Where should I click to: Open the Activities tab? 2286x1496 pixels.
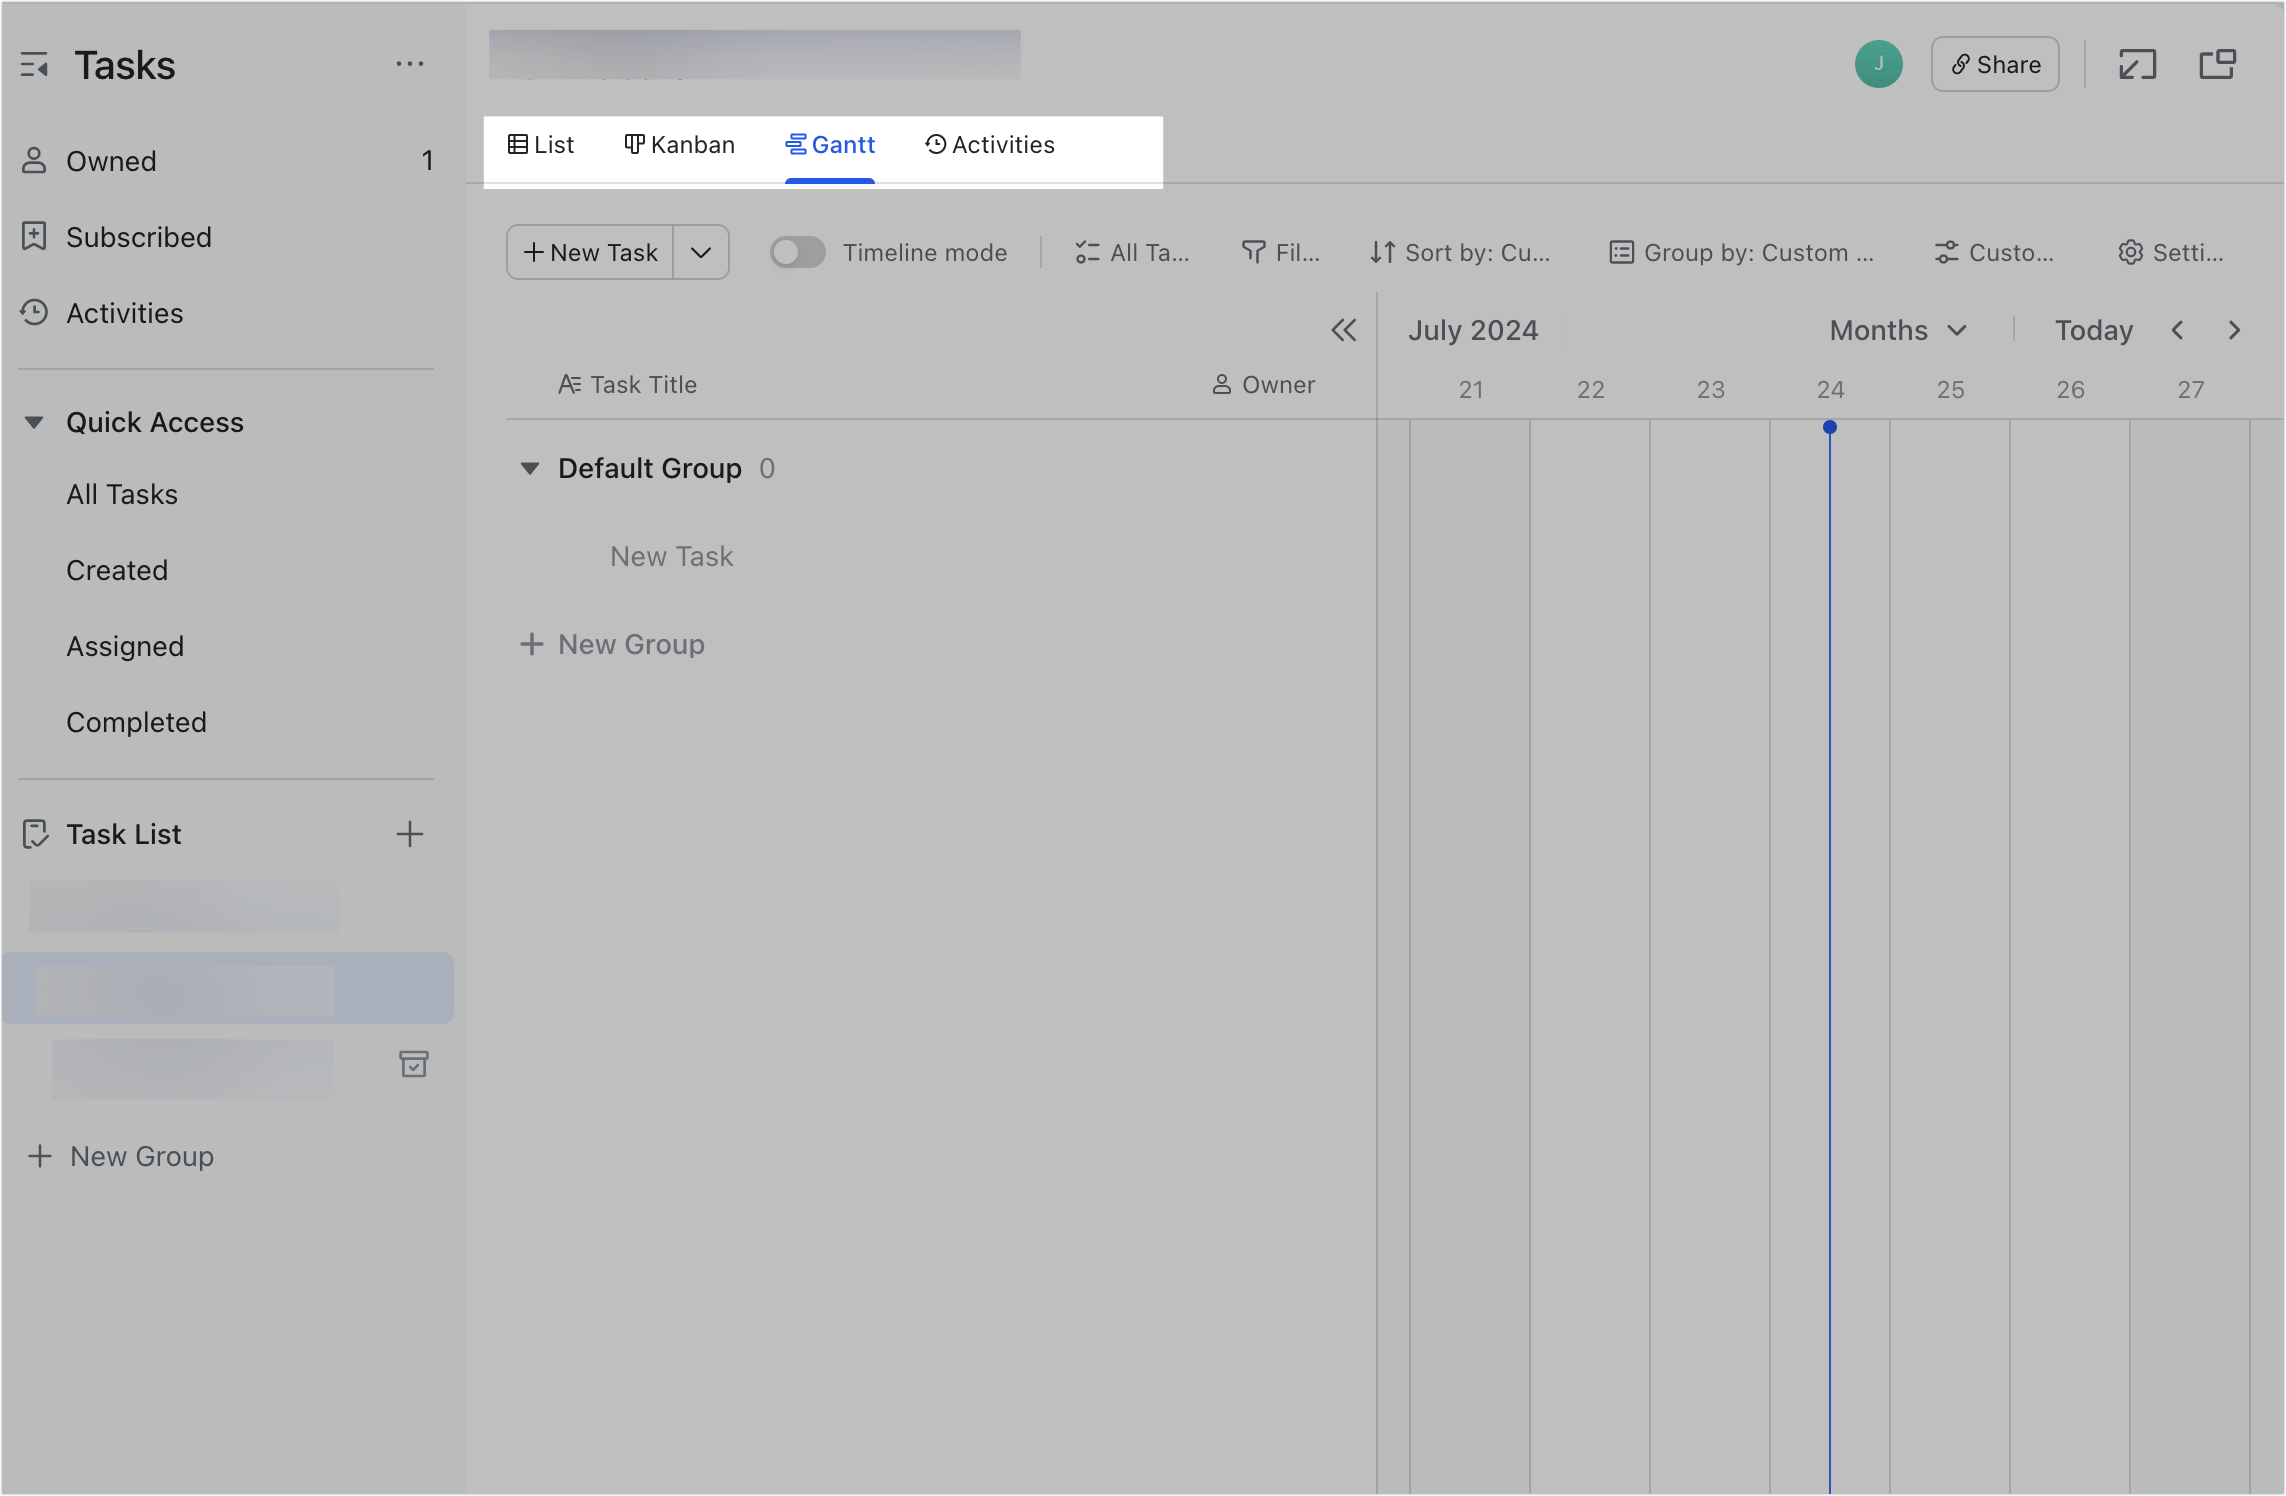[x=989, y=144]
